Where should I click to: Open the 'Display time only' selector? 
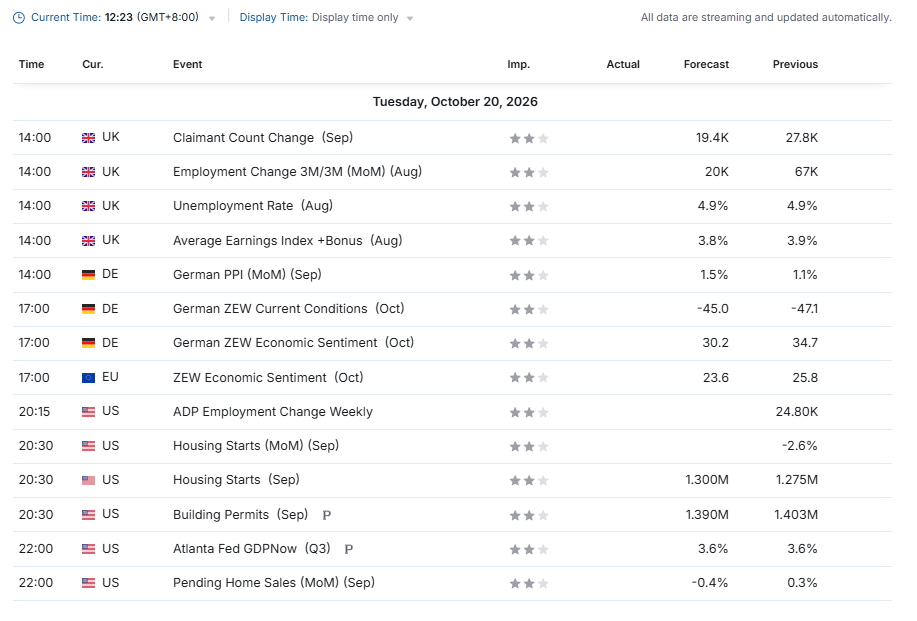pos(355,18)
